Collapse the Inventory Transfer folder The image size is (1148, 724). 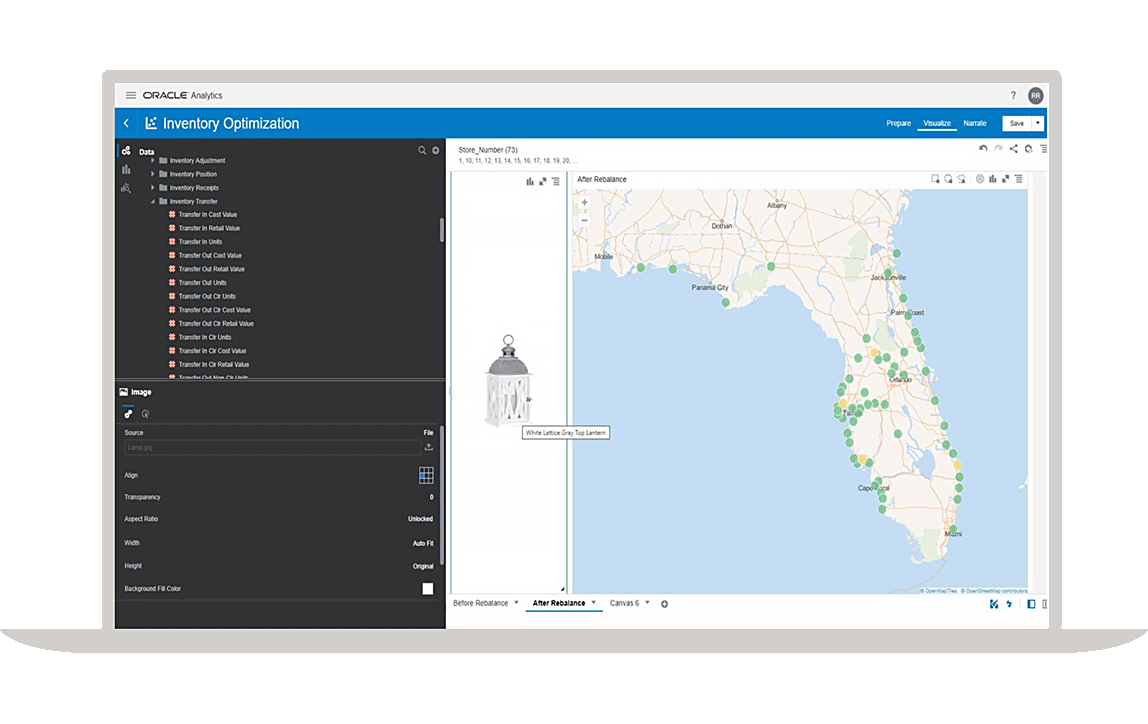tap(153, 201)
